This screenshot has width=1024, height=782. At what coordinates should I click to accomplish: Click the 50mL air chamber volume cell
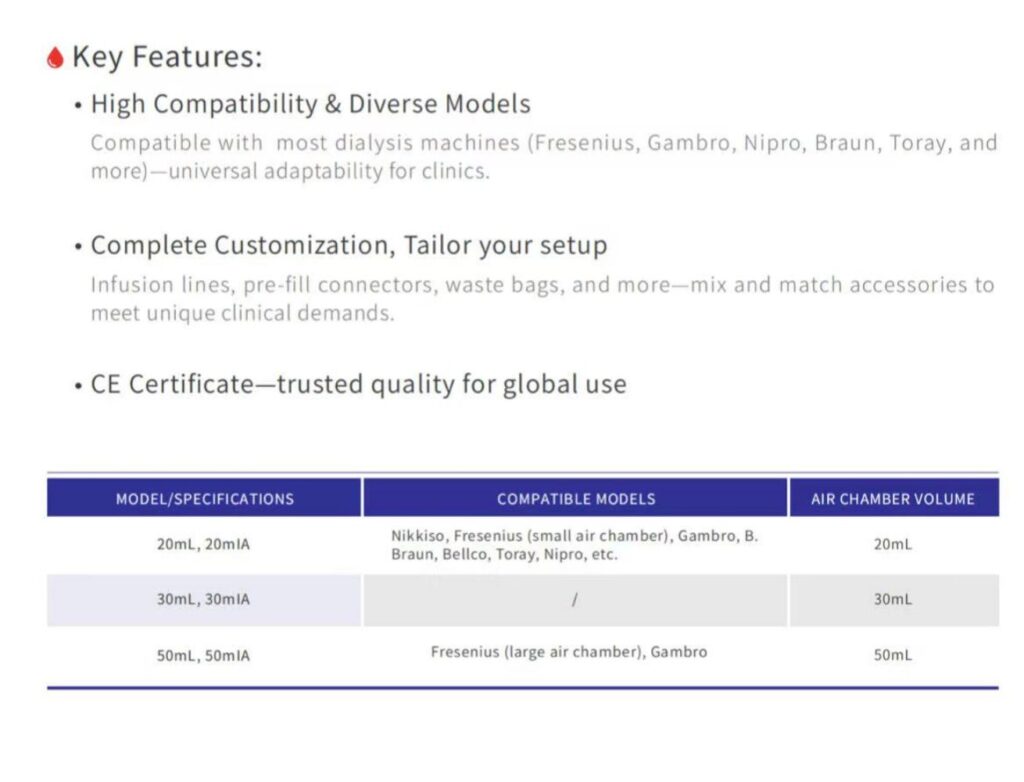pos(893,656)
